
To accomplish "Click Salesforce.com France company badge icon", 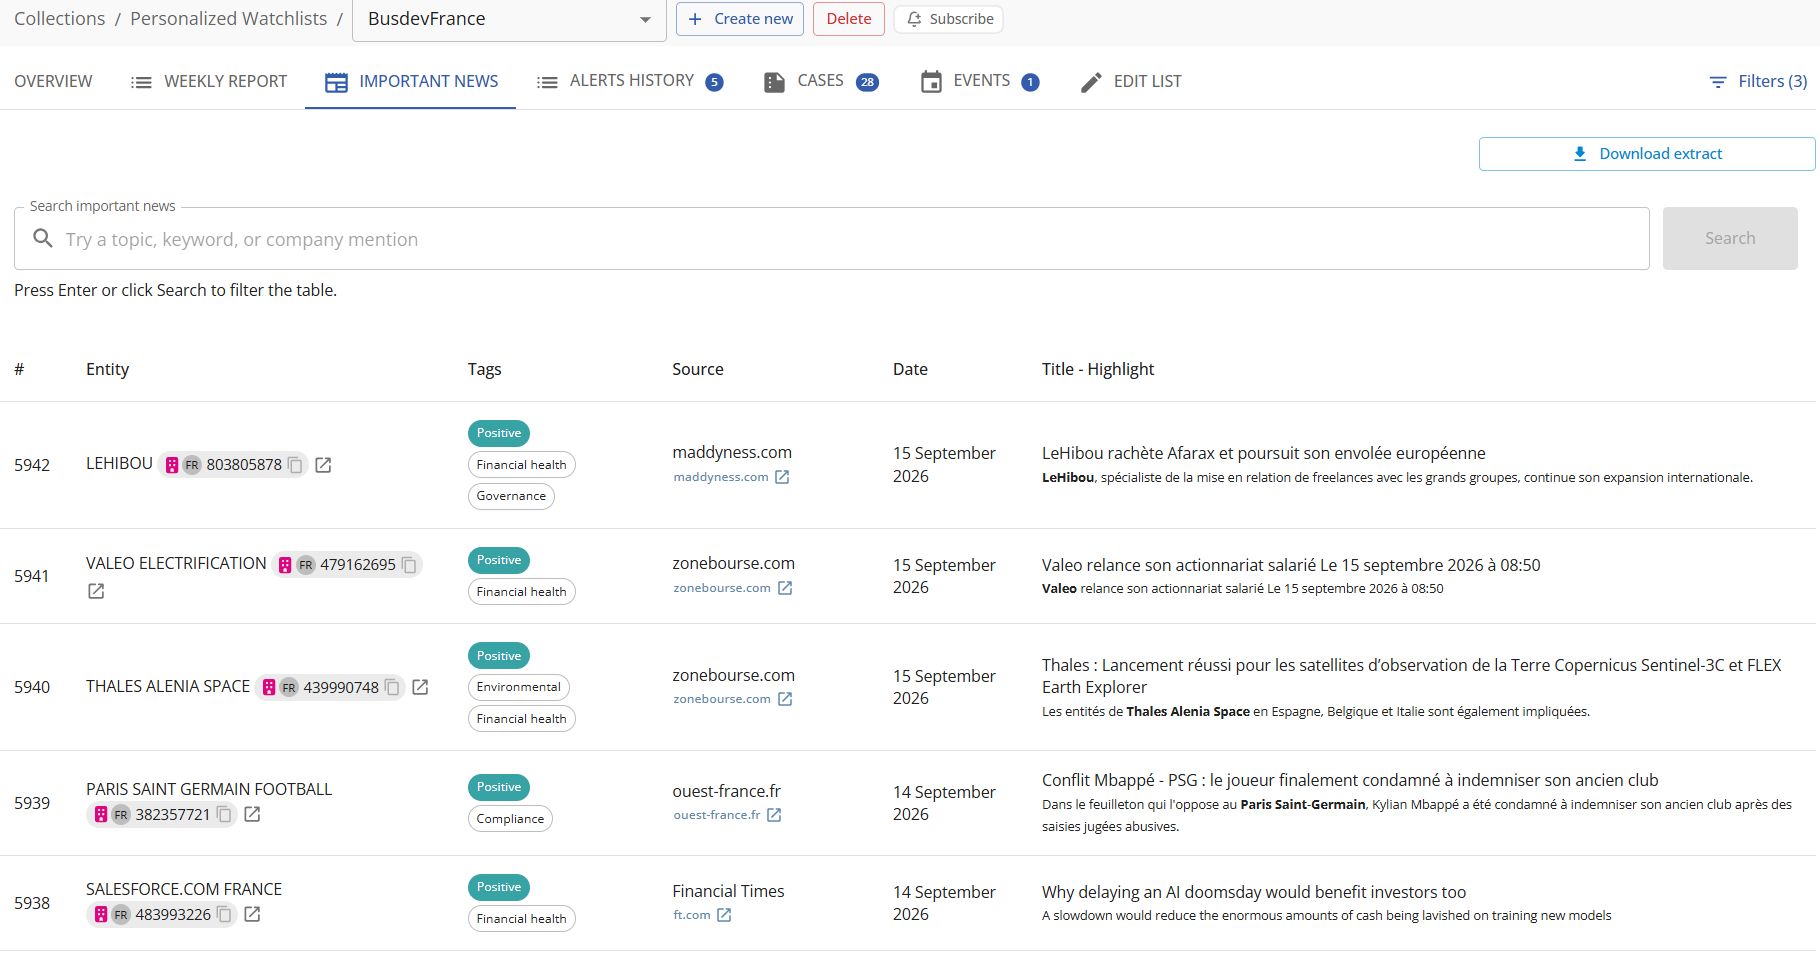I will coord(101,914).
